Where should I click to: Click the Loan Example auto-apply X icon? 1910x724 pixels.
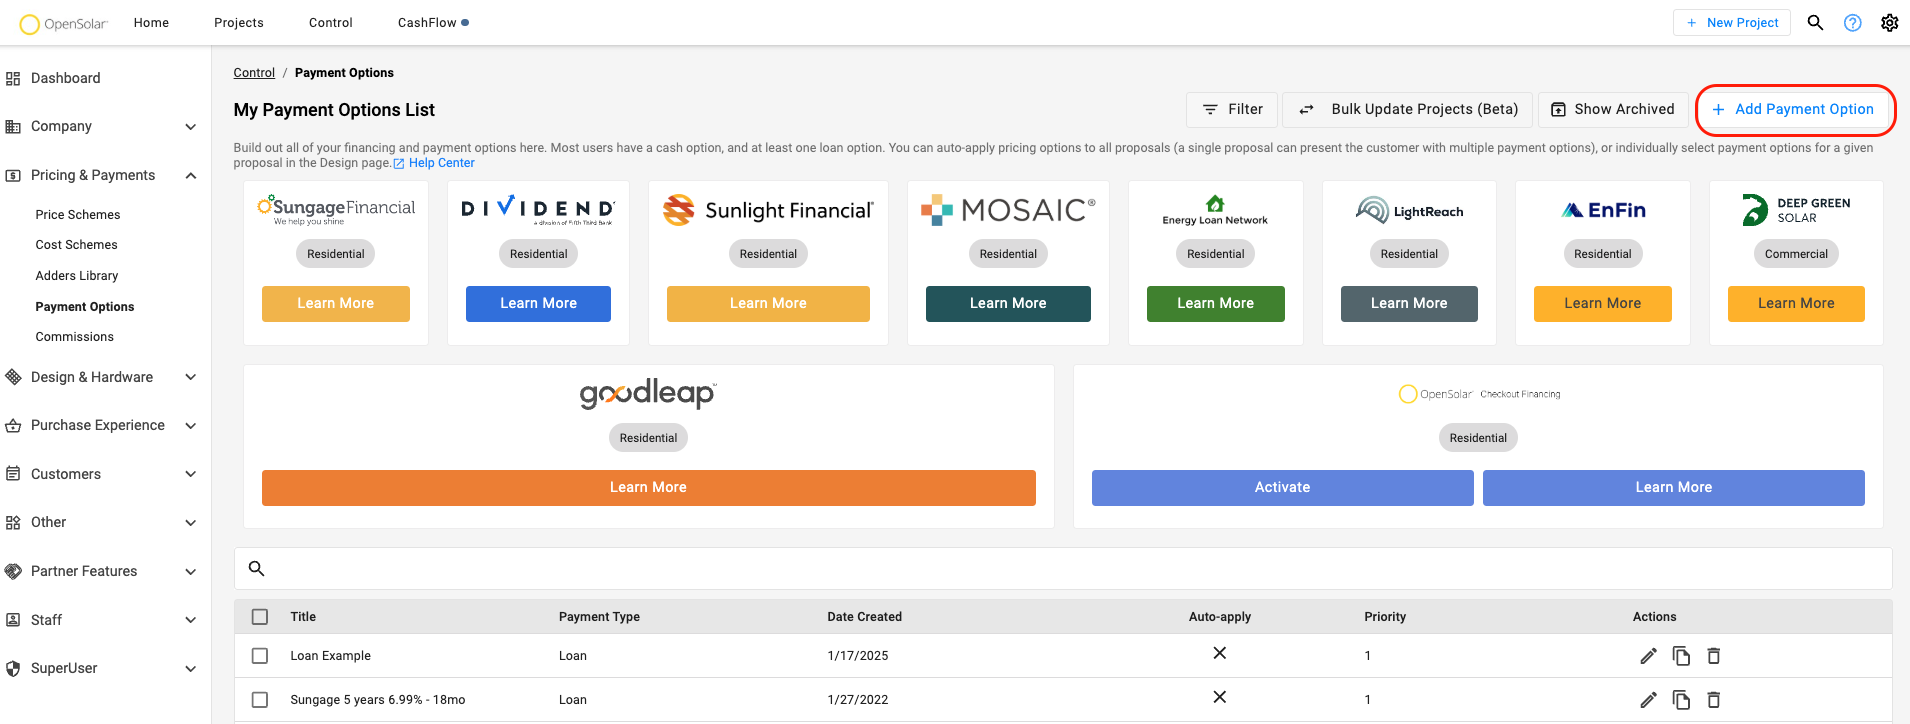1219,653
